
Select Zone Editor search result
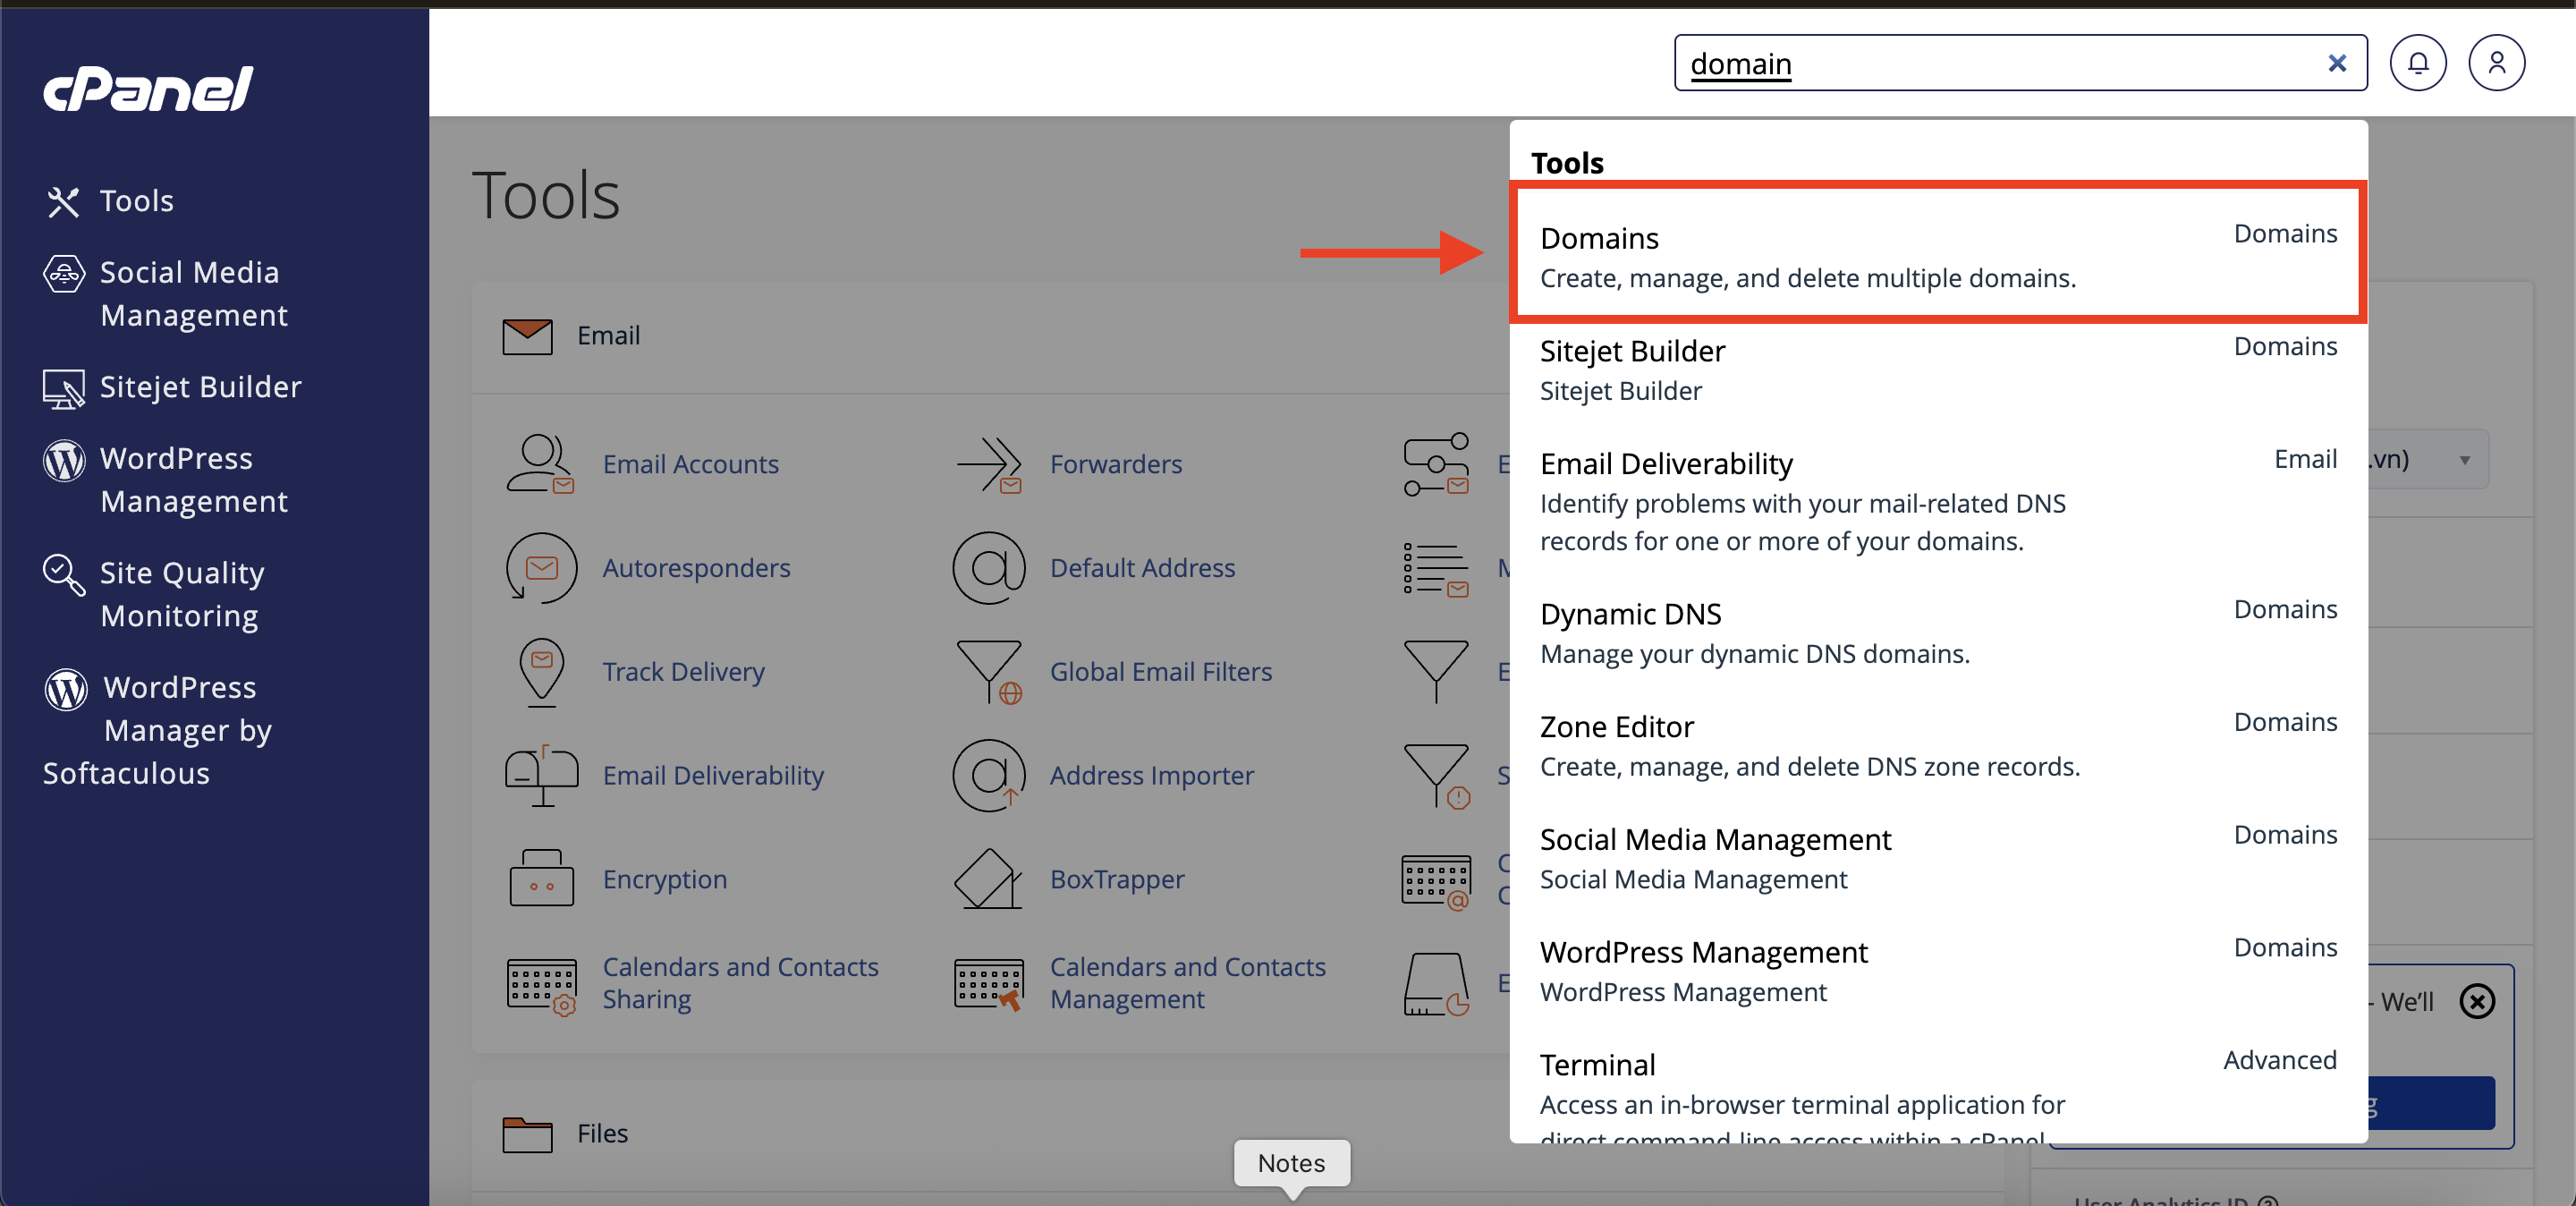(1938, 746)
